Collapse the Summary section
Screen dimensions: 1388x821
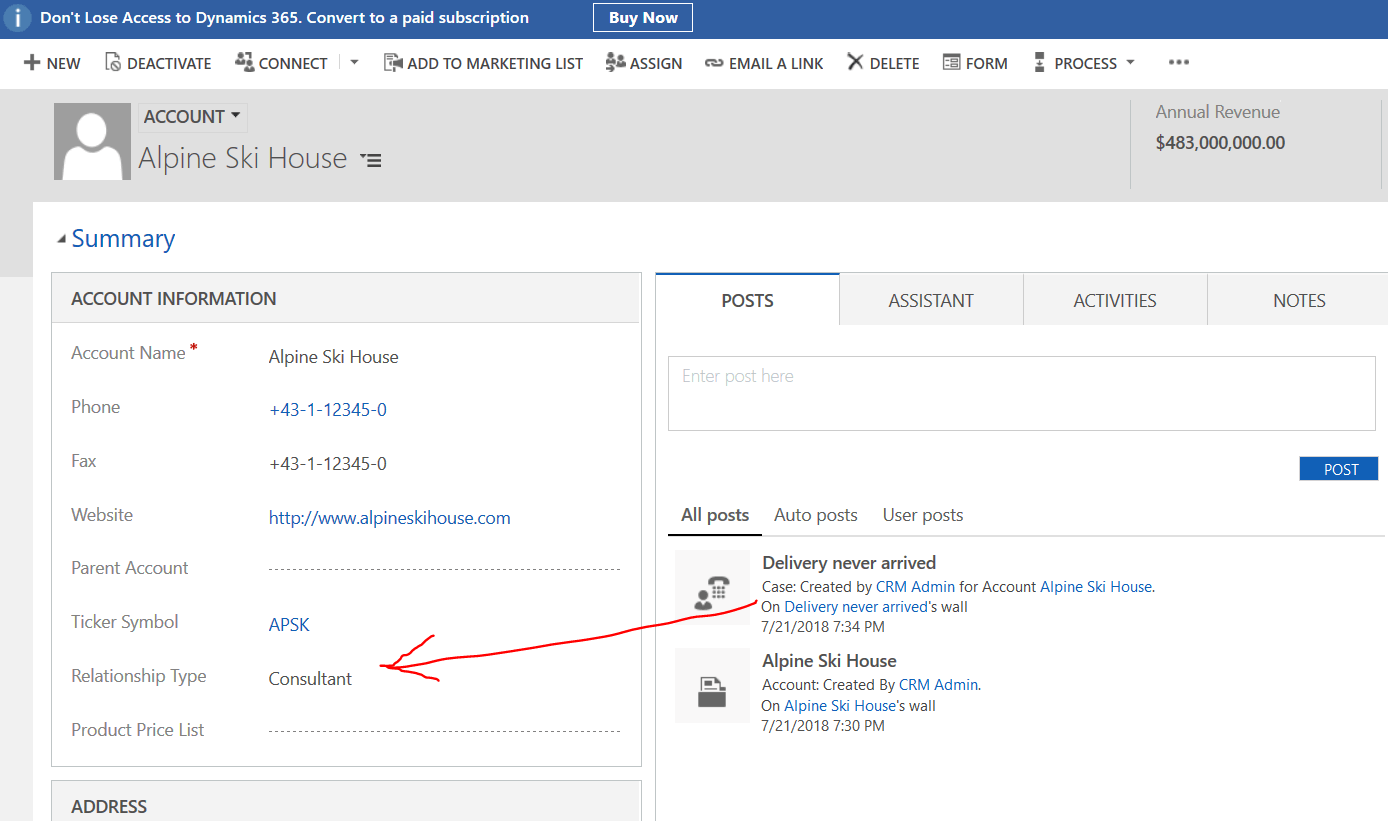(x=62, y=239)
